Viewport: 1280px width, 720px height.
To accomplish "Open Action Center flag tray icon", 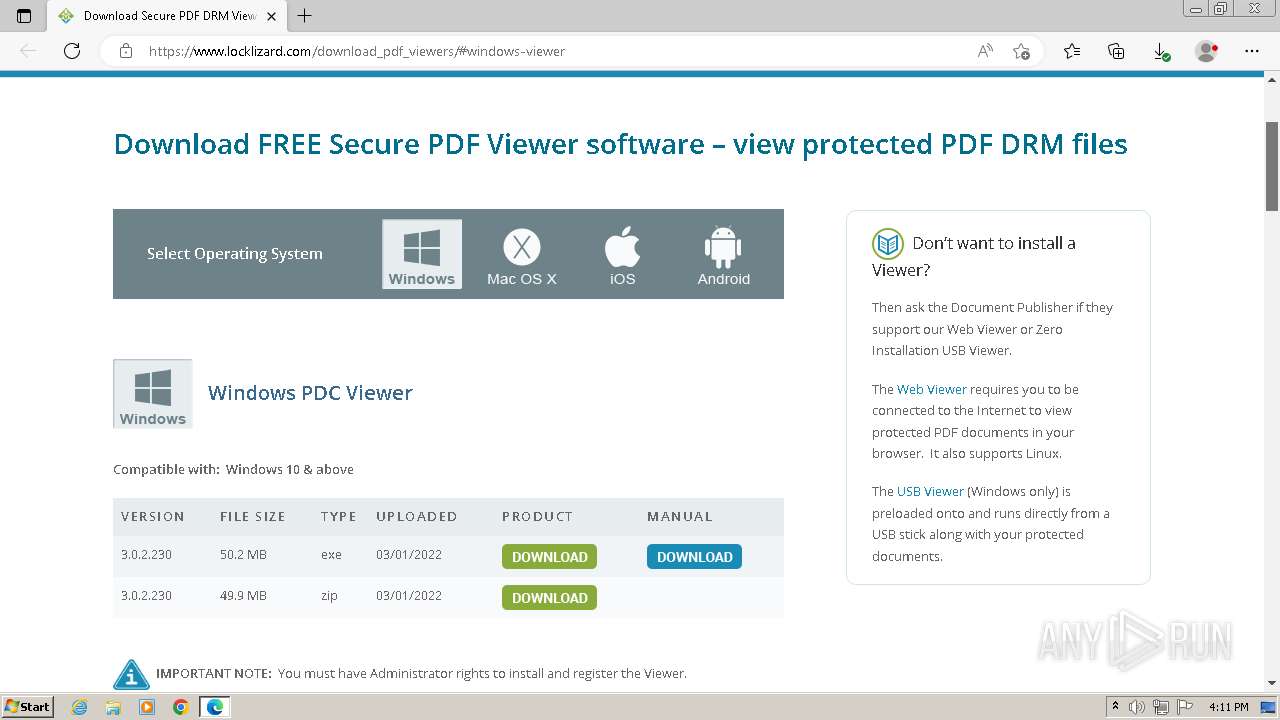I will pyautogui.click(x=1184, y=707).
